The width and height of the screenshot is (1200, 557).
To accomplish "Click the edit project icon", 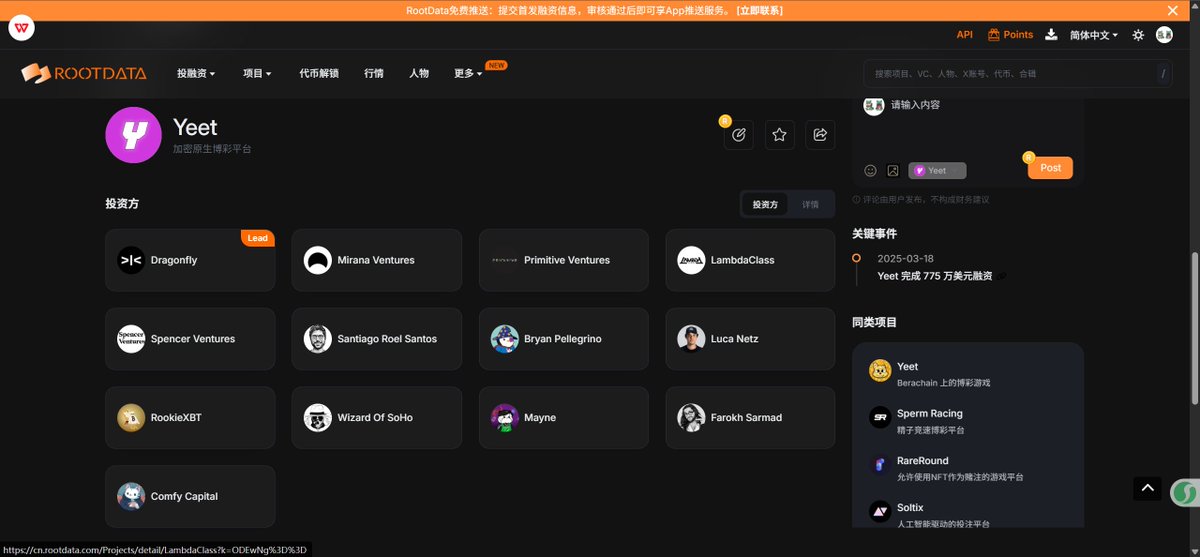I will point(739,134).
